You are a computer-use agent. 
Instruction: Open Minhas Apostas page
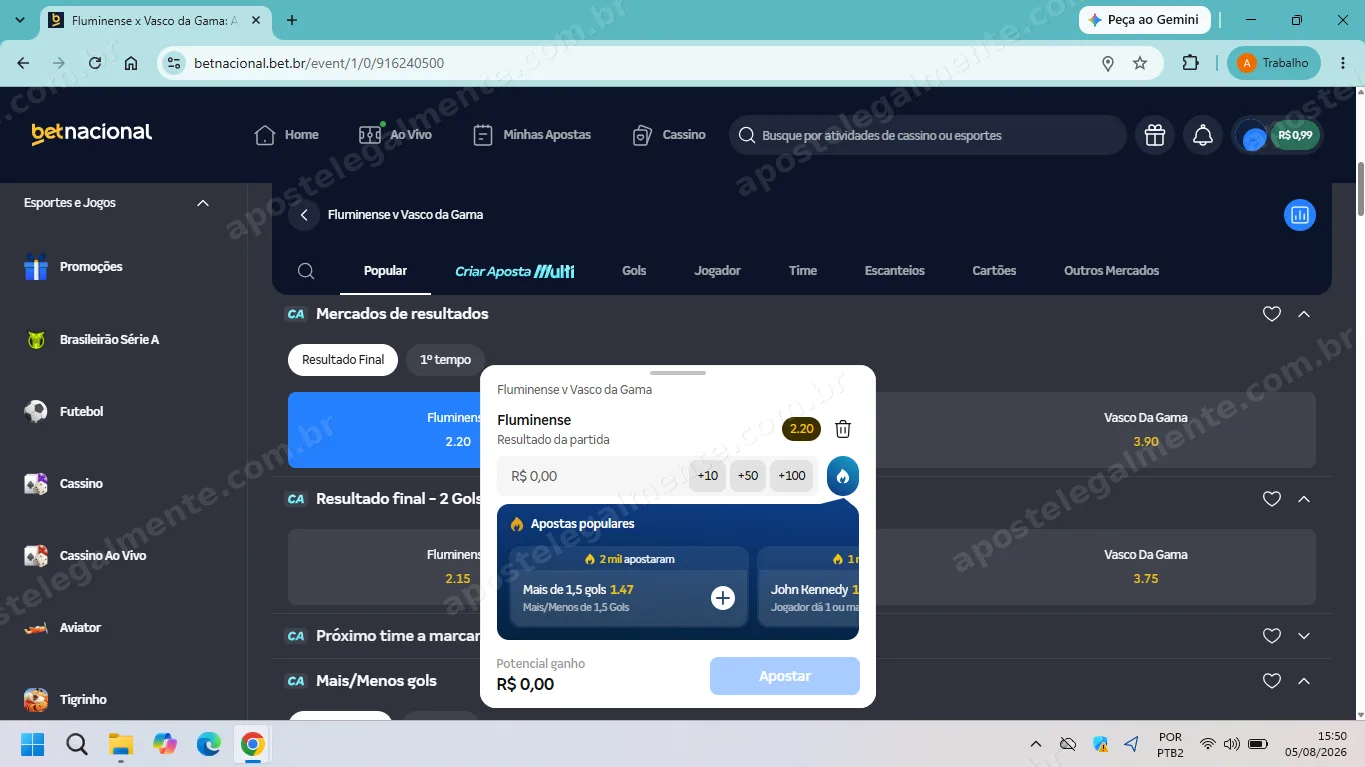532,135
